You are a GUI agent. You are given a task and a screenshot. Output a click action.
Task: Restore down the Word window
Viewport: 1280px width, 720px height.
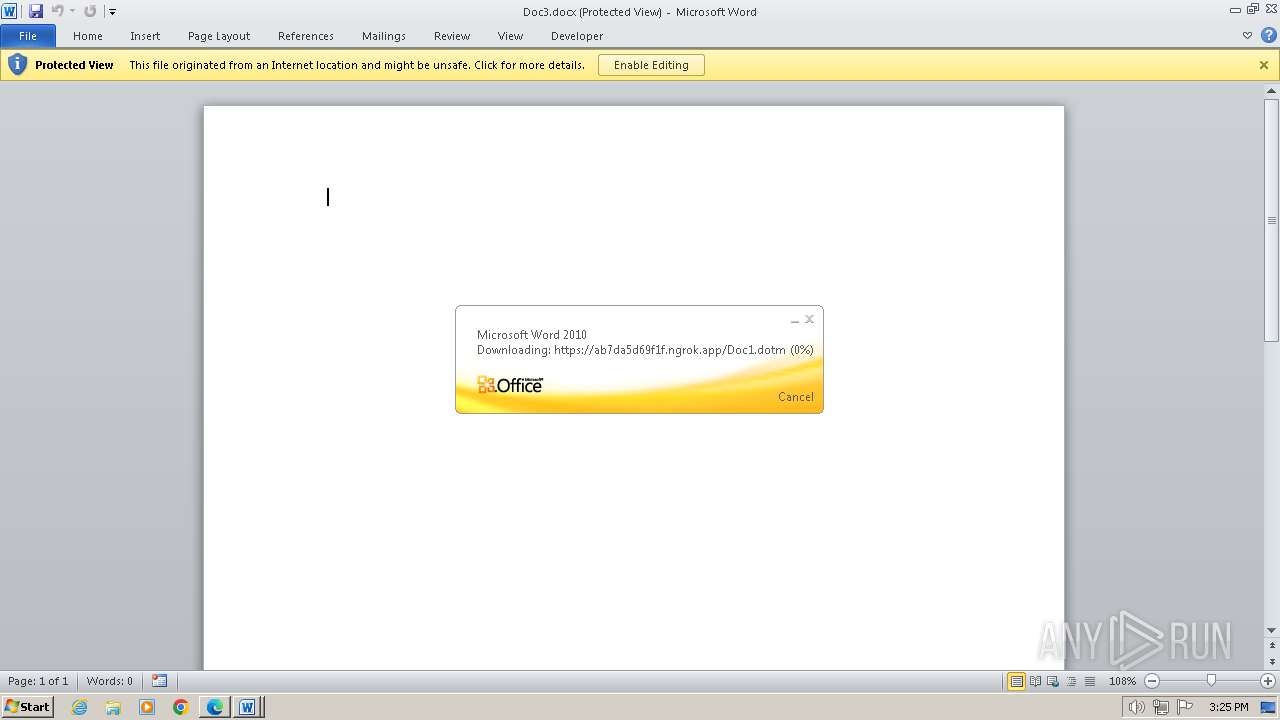pyautogui.click(x=1253, y=9)
